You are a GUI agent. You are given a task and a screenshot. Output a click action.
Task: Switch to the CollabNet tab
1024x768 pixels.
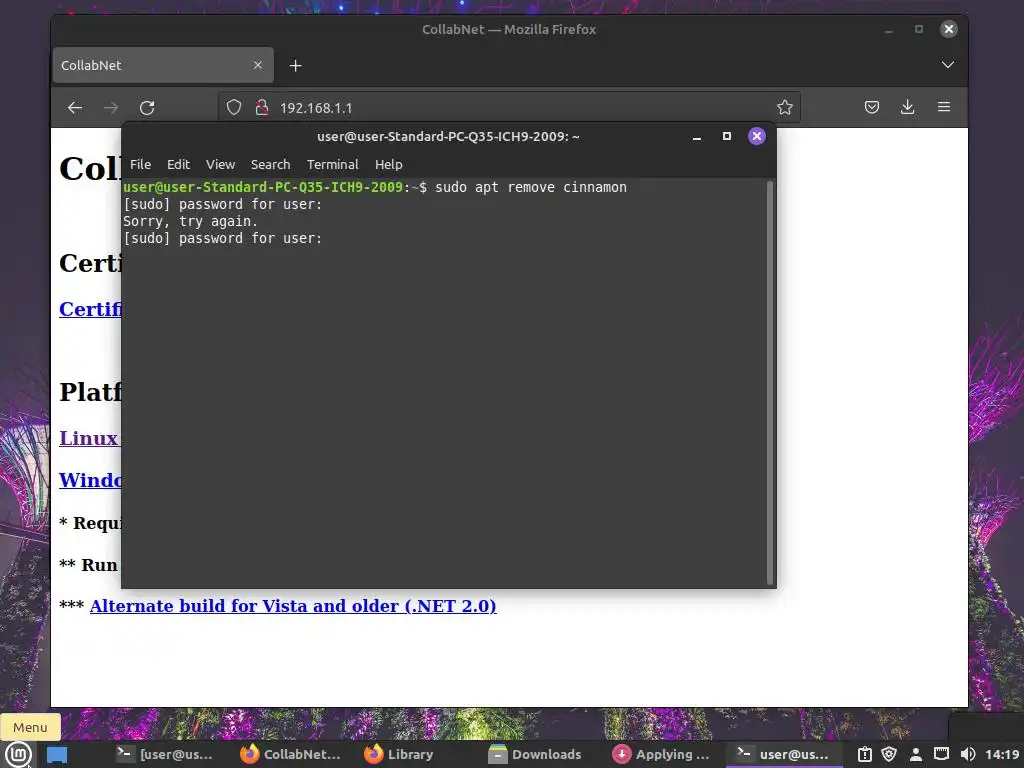point(163,65)
